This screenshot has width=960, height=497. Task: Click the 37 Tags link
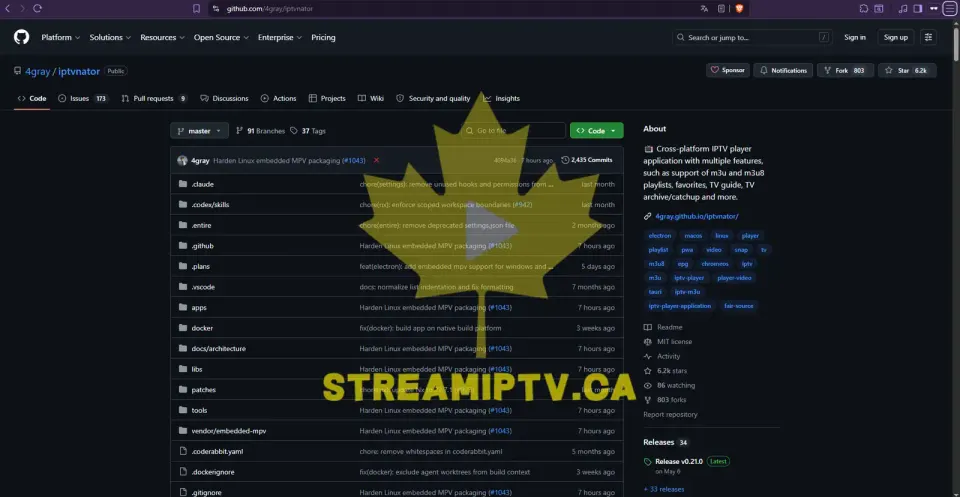pos(308,131)
